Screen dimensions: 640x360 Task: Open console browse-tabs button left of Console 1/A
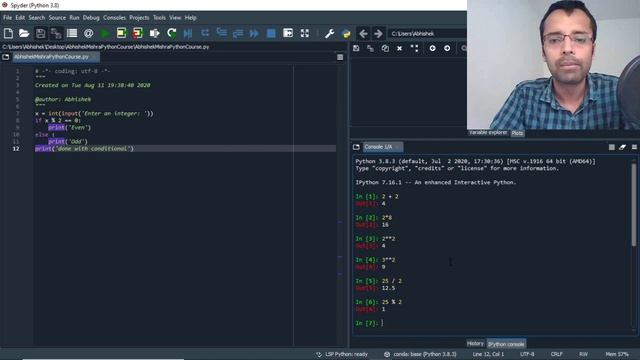[x=356, y=147]
